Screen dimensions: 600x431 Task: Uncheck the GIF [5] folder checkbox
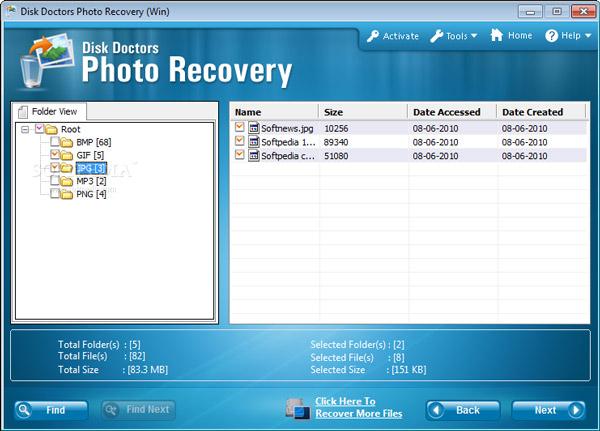coord(55,155)
